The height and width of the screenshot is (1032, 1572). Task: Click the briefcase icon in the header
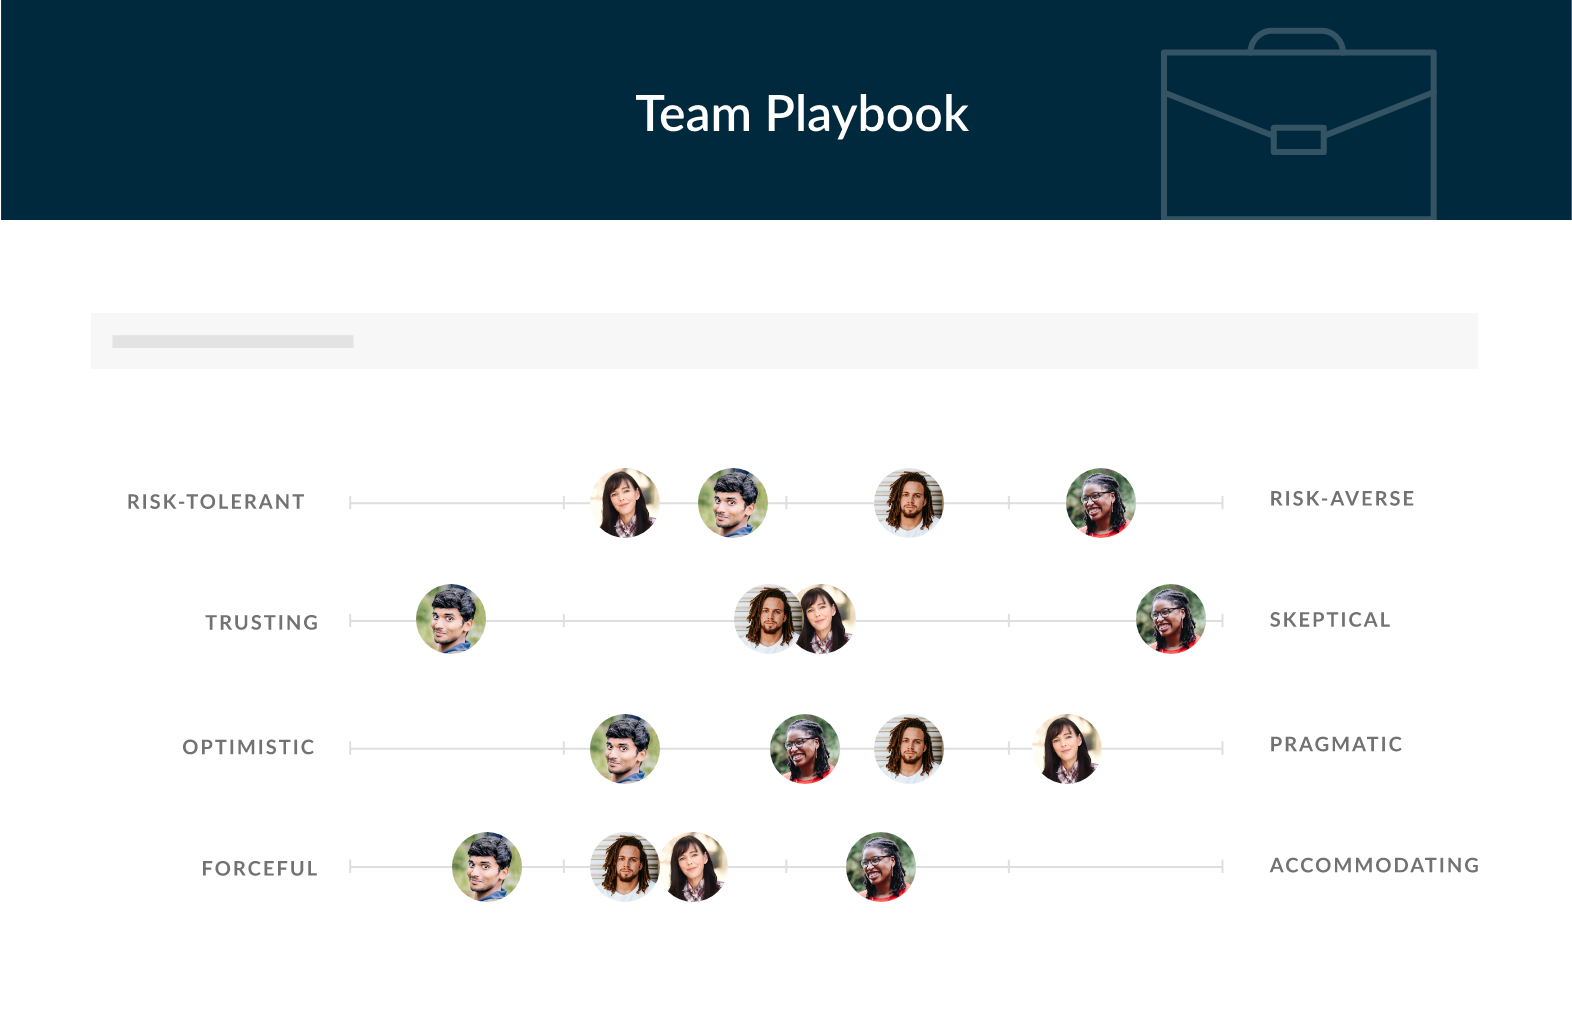(1298, 125)
